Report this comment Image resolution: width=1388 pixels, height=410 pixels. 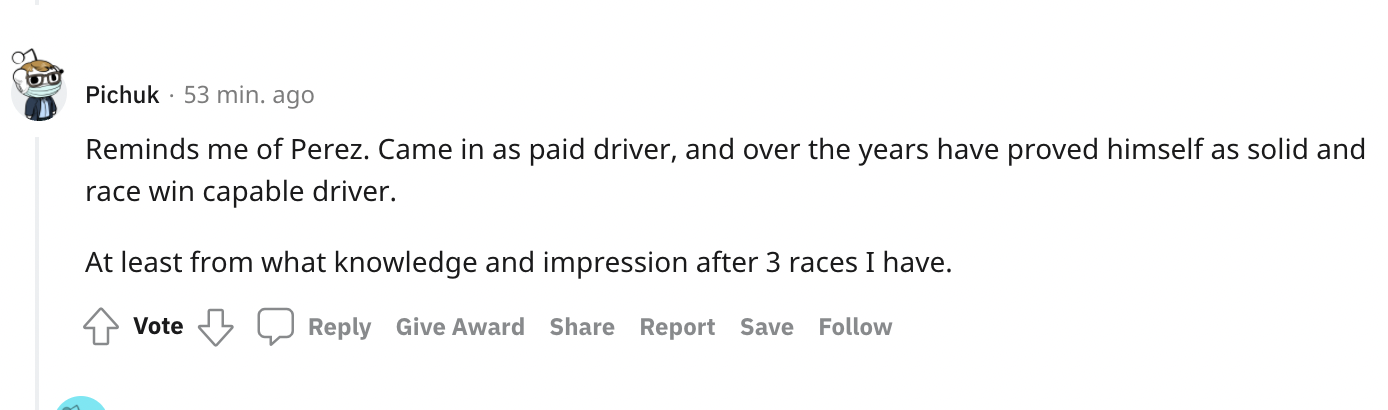tap(677, 327)
